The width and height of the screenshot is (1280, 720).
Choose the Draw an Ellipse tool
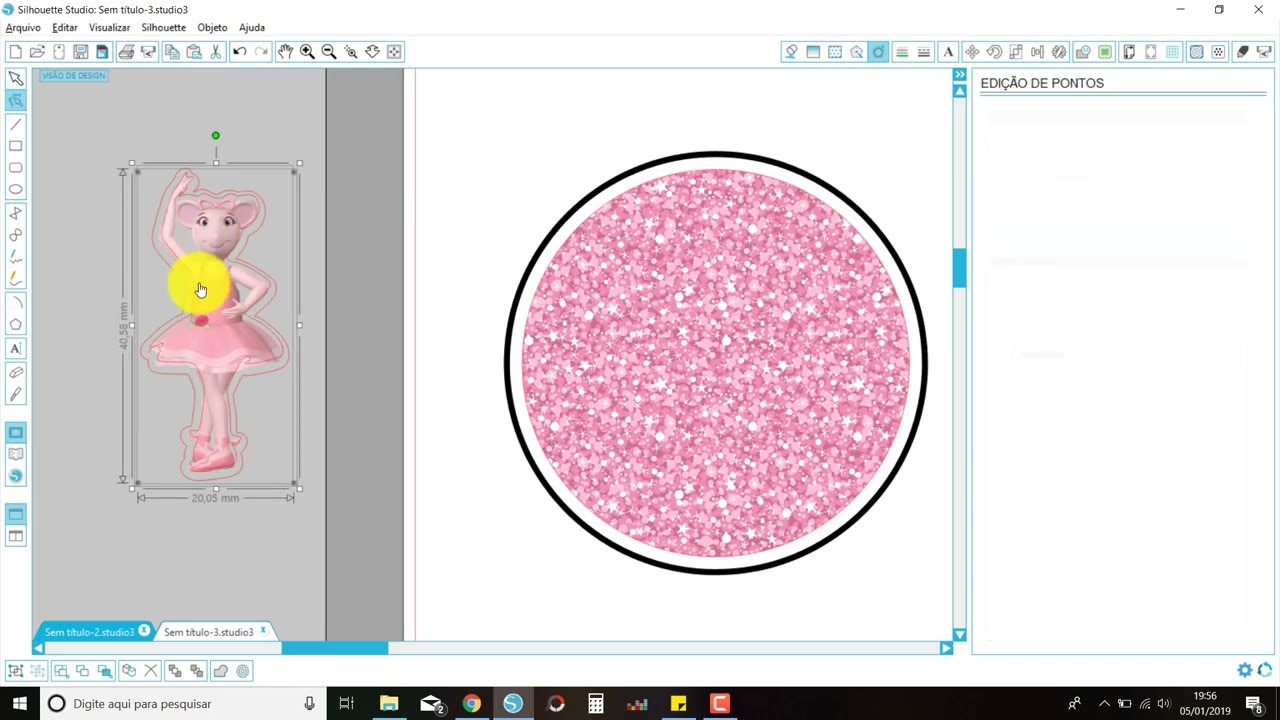[16, 190]
